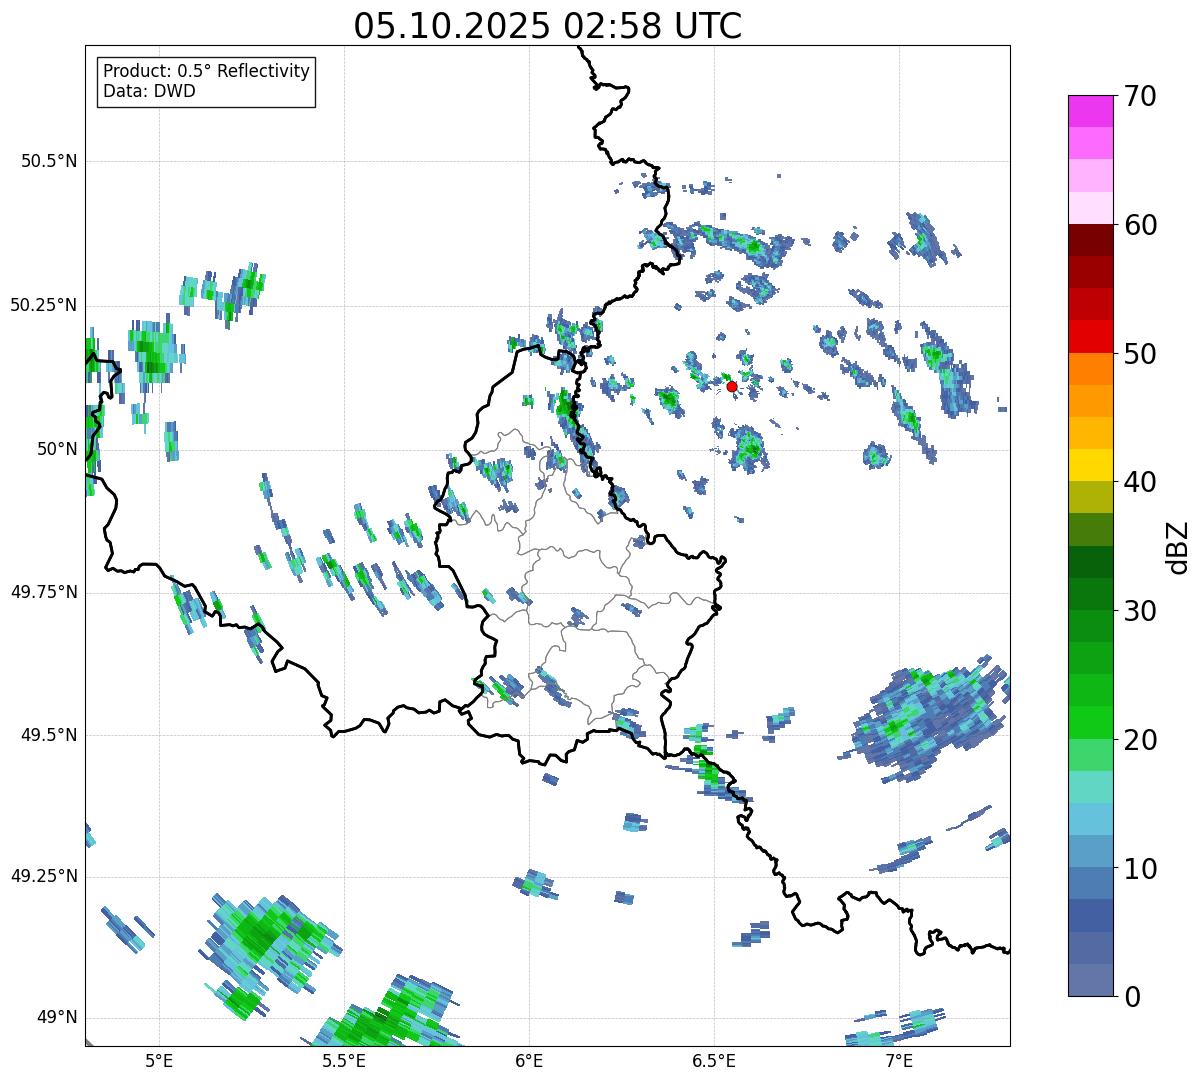The height and width of the screenshot is (1081, 1202).
Task: Click the 'Product: 0.5° Reflectivity' legend text
Action: [206, 72]
